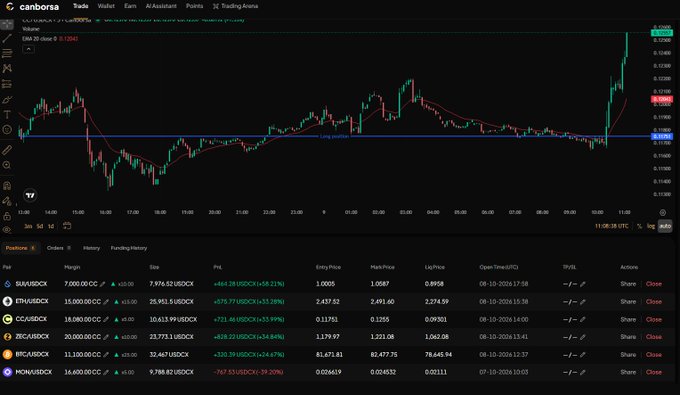Lock all drawing tools

[7, 216]
